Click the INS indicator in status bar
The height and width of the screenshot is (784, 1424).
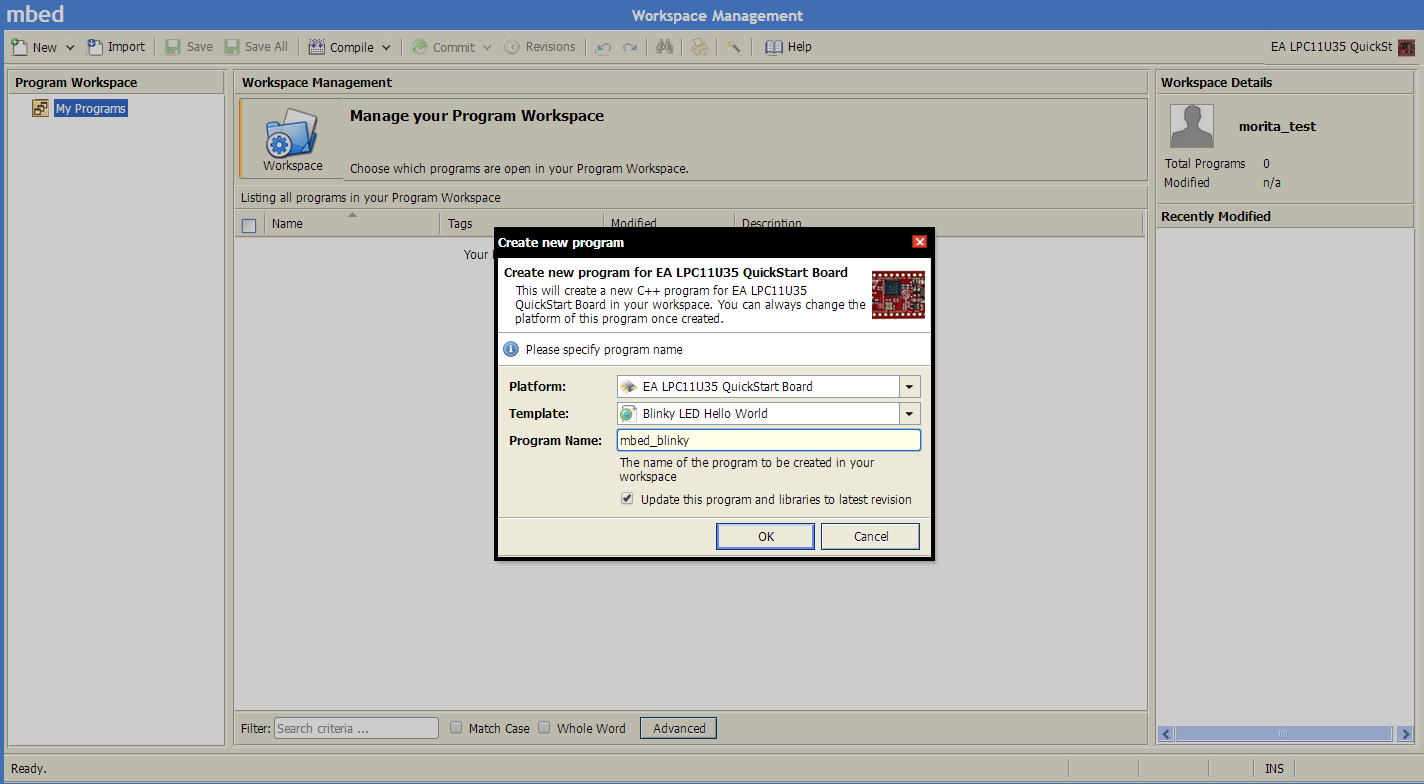click(x=1274, y=768)
